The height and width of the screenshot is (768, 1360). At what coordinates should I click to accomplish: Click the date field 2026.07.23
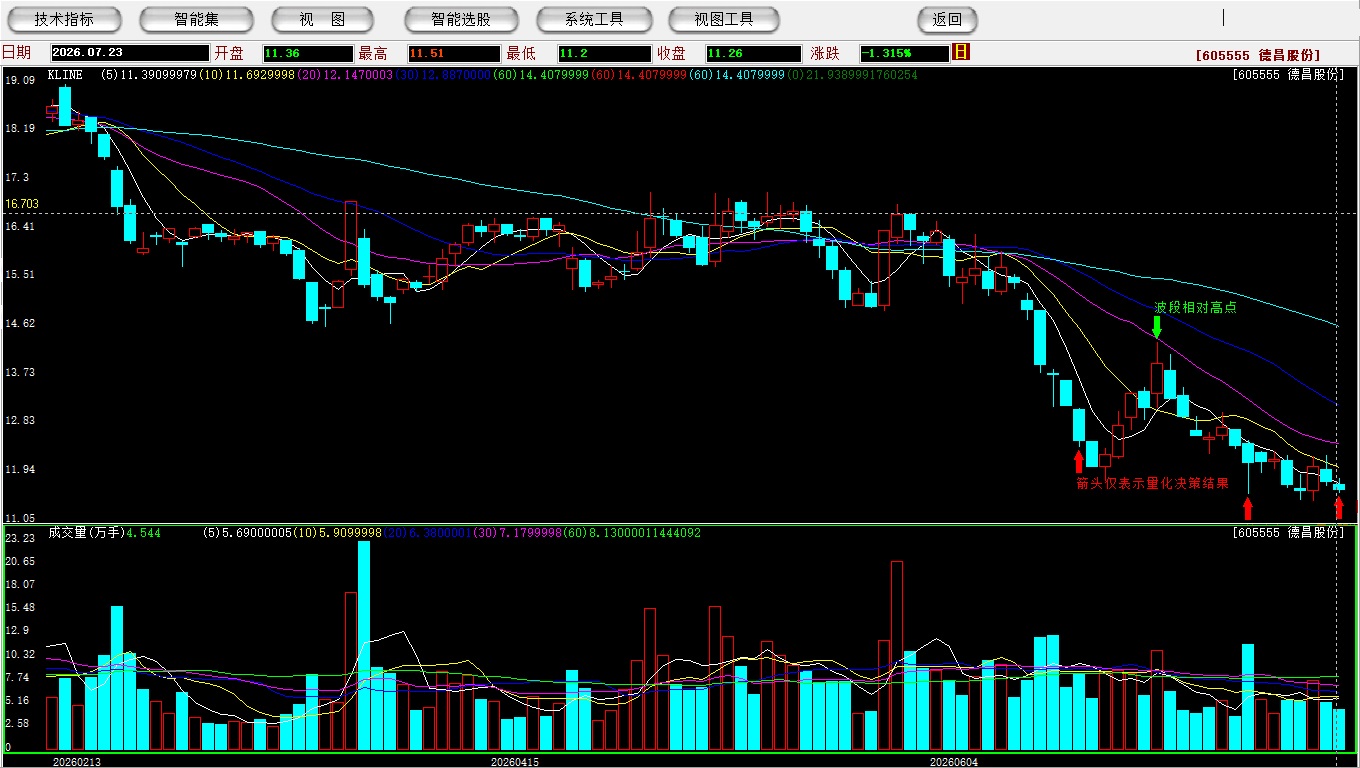pyautogui.click(x=129, y=53)
